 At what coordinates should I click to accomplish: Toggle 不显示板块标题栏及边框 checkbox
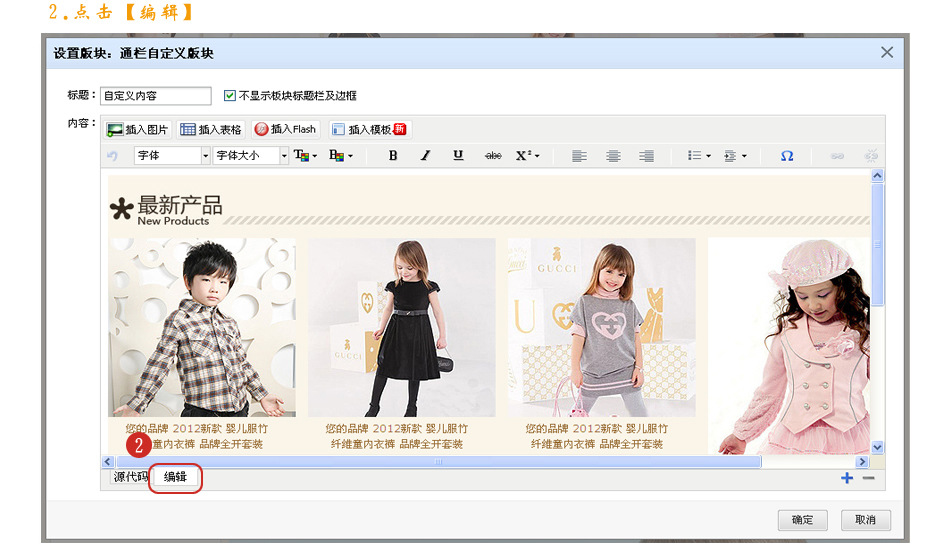(230, 95)
